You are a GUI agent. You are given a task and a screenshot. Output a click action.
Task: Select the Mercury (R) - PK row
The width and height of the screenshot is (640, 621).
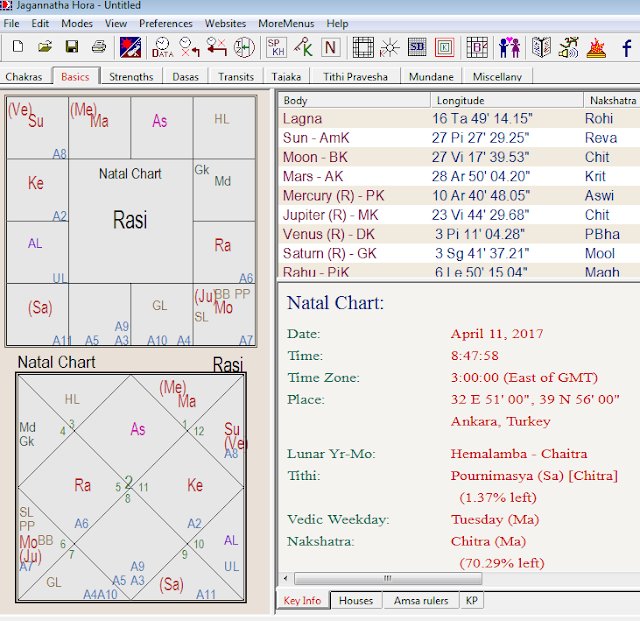[459, 195]
